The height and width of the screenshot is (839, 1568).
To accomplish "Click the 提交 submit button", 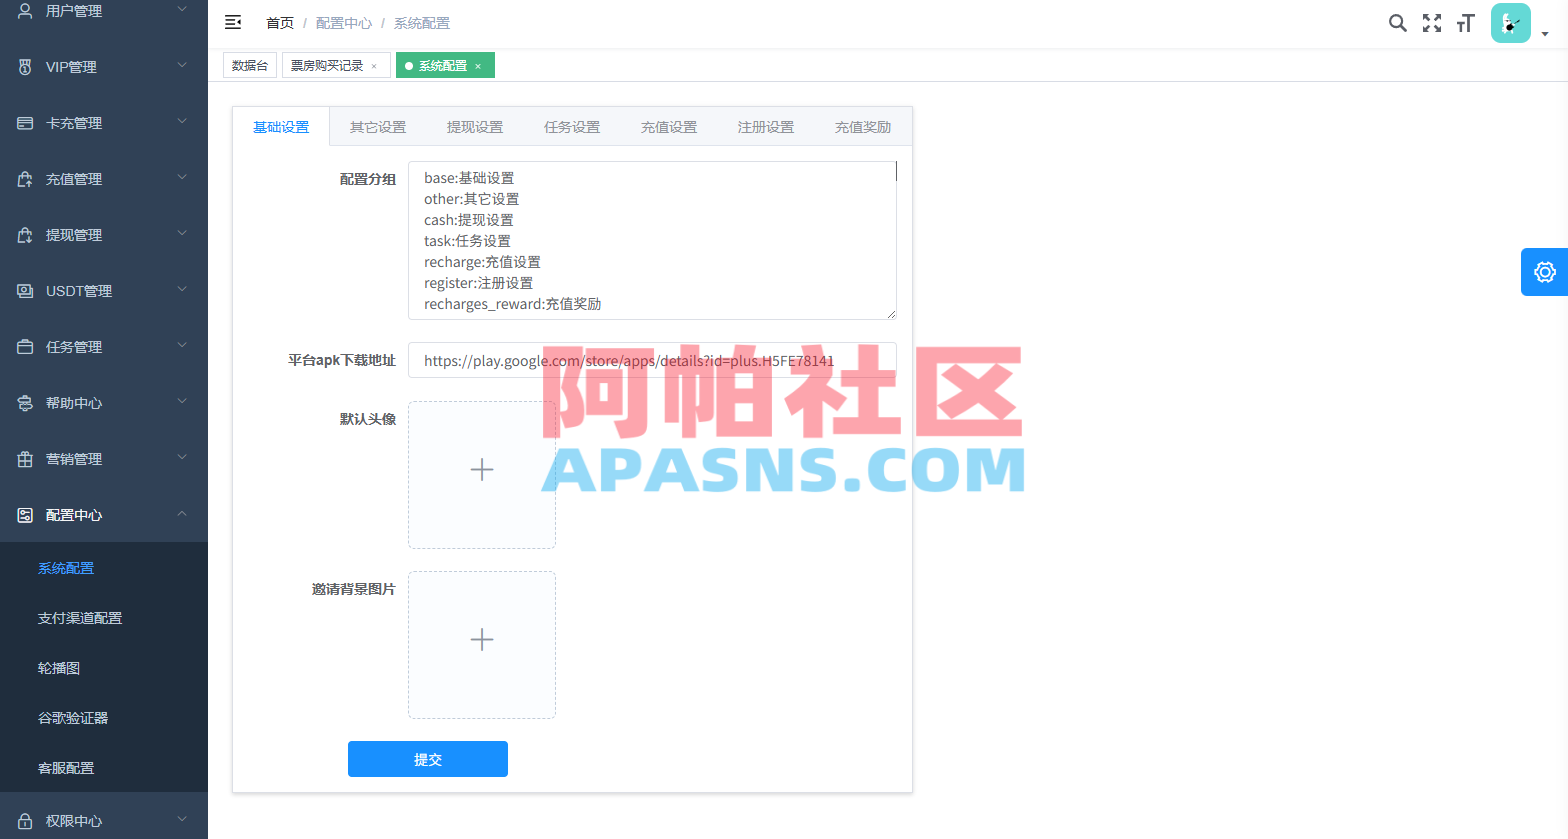I will (x=428, y=759).
